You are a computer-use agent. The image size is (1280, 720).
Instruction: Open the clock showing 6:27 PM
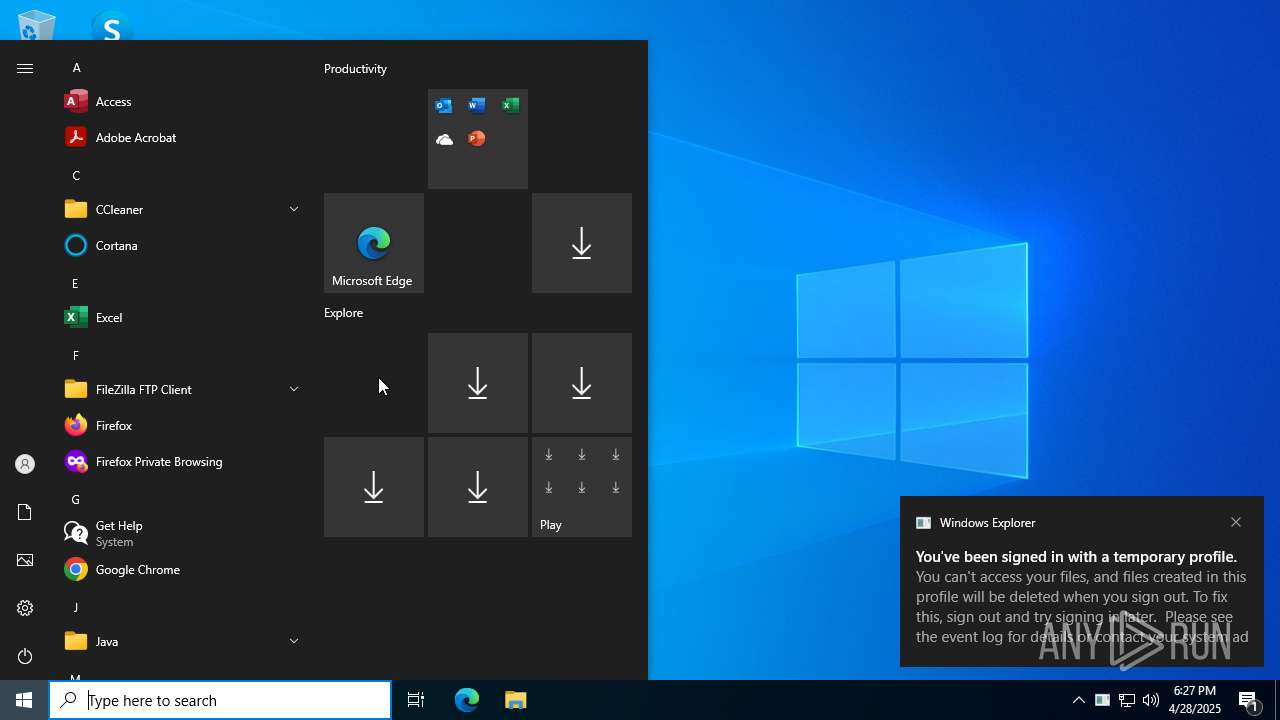point(1195,700)
